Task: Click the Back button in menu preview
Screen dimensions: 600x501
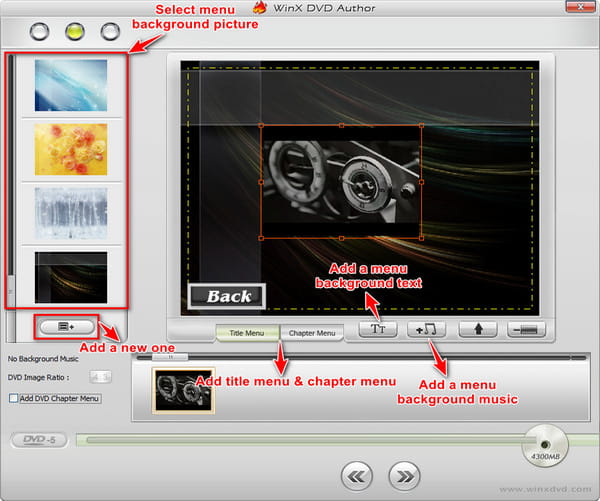Action: click(227, 296)
